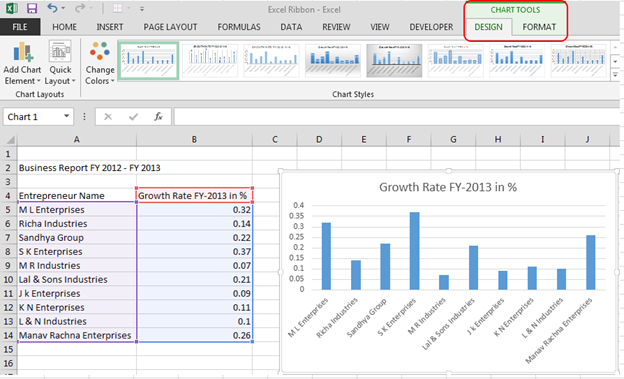Select cell containing value 0.26
This screenshot has width=624, height=379.
click(194, 335)
